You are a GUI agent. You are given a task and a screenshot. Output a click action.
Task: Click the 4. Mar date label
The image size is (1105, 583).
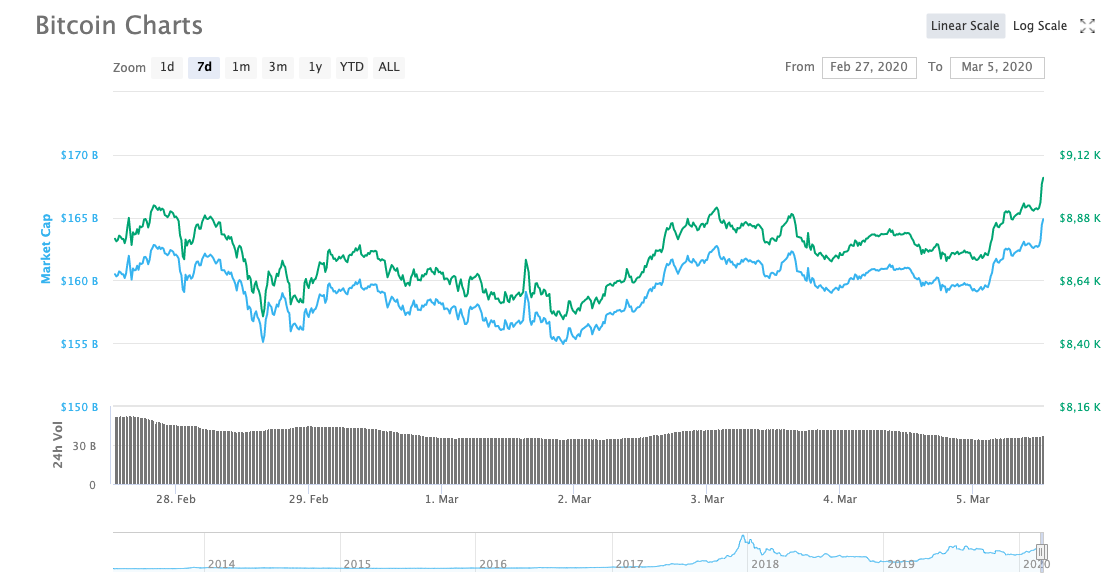[x=839, y=499]
